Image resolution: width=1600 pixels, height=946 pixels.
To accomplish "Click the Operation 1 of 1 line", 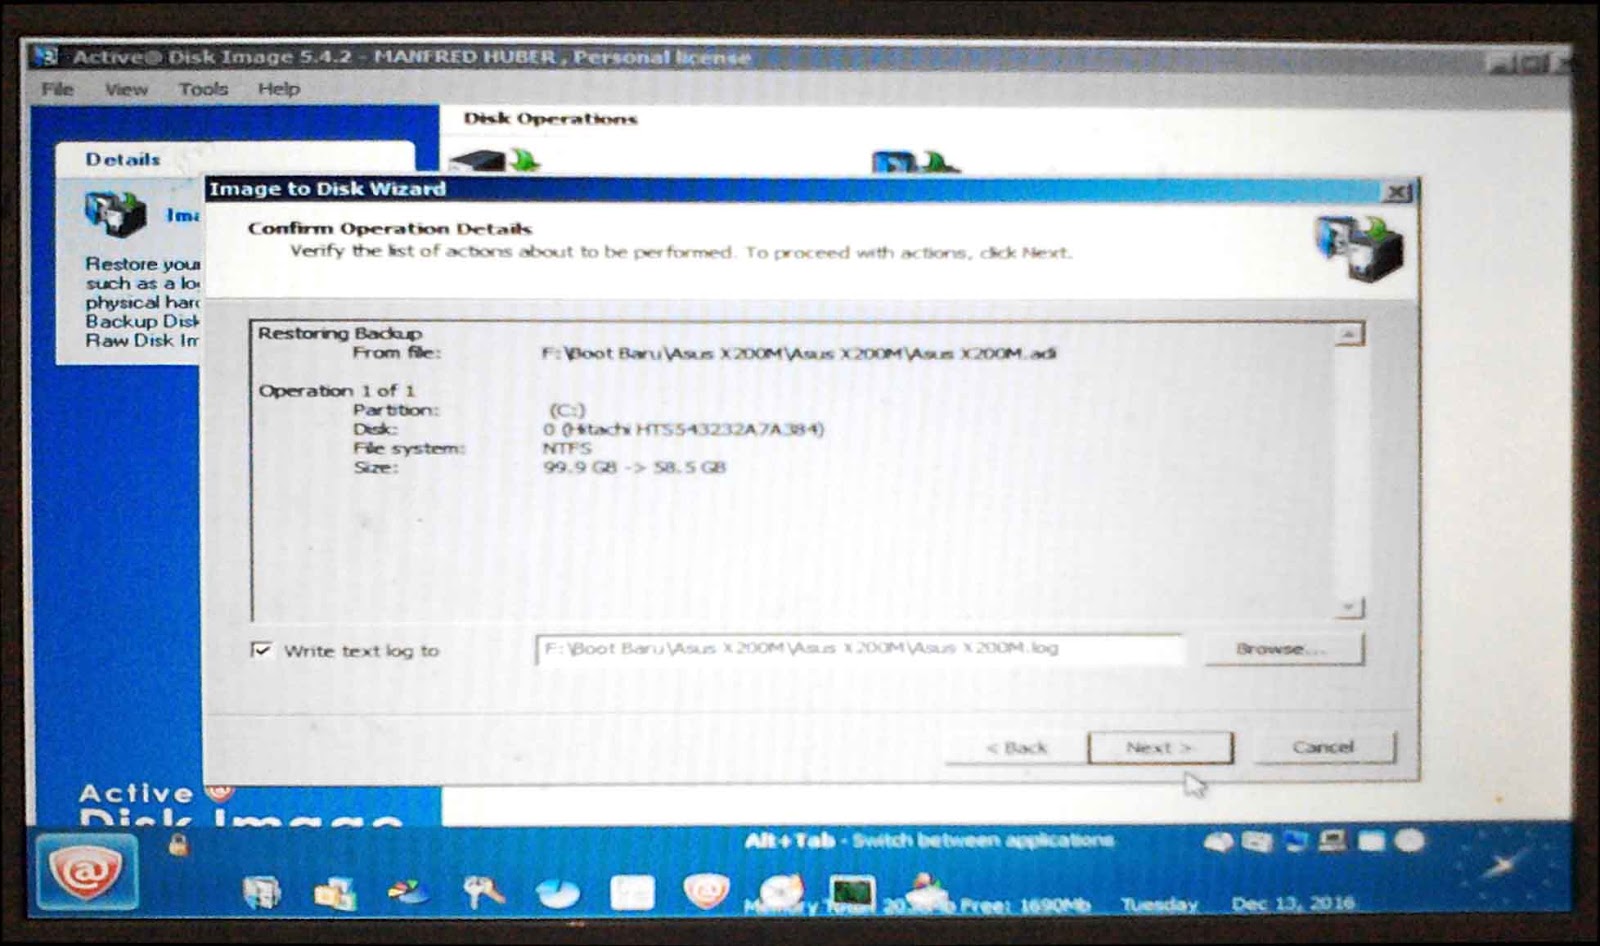I will tap(337, 390).
